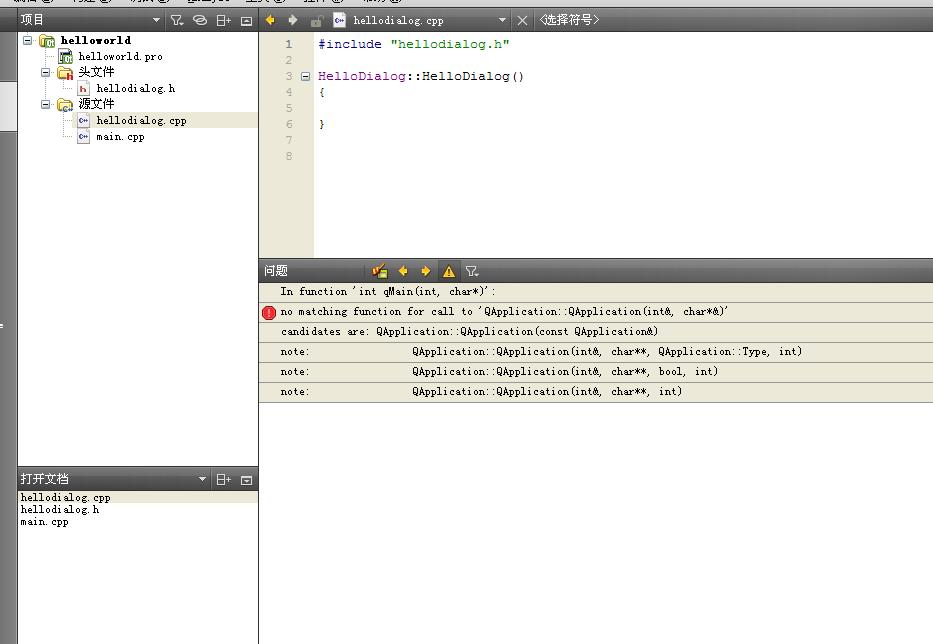This screenshot has width=933, height=644.
Task: Switch to main.cpp in open documents
Action: coord(138,522)
